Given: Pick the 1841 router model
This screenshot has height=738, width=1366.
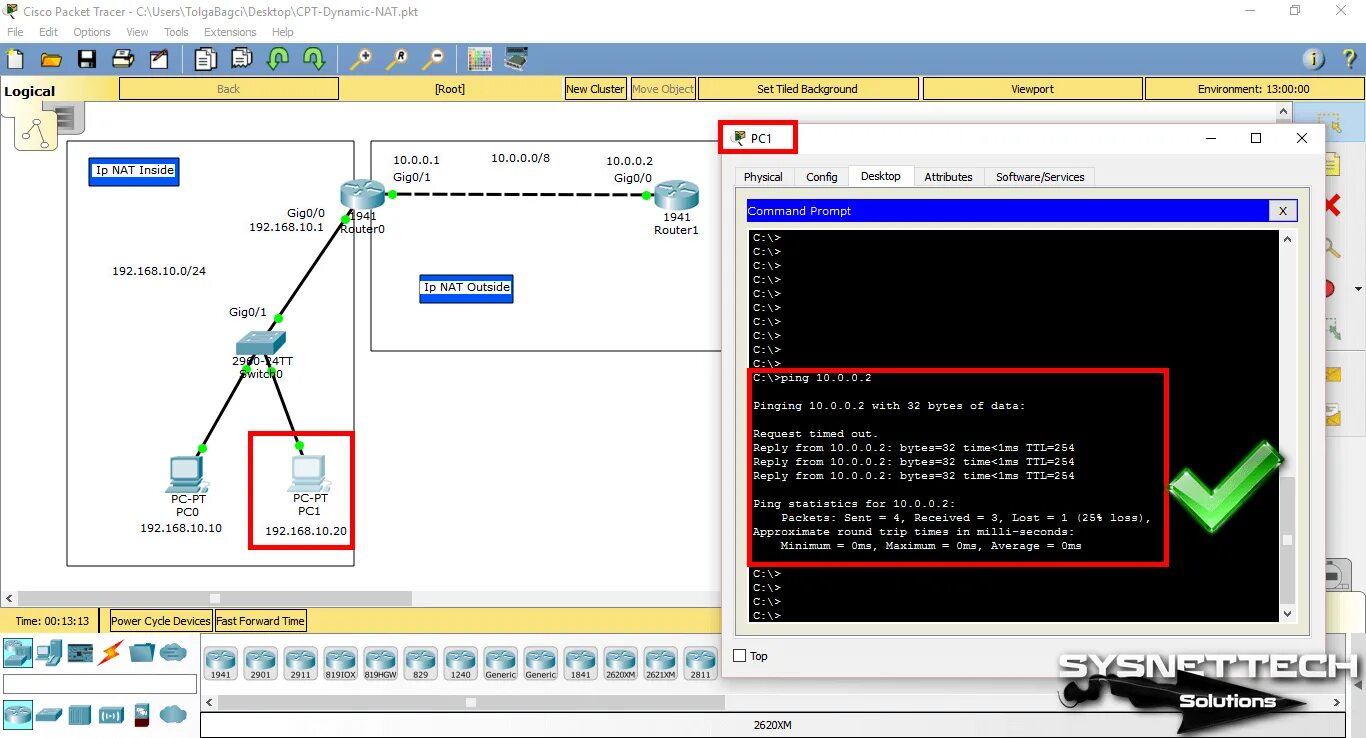Looking at the screenshot, I should [580, 664].
